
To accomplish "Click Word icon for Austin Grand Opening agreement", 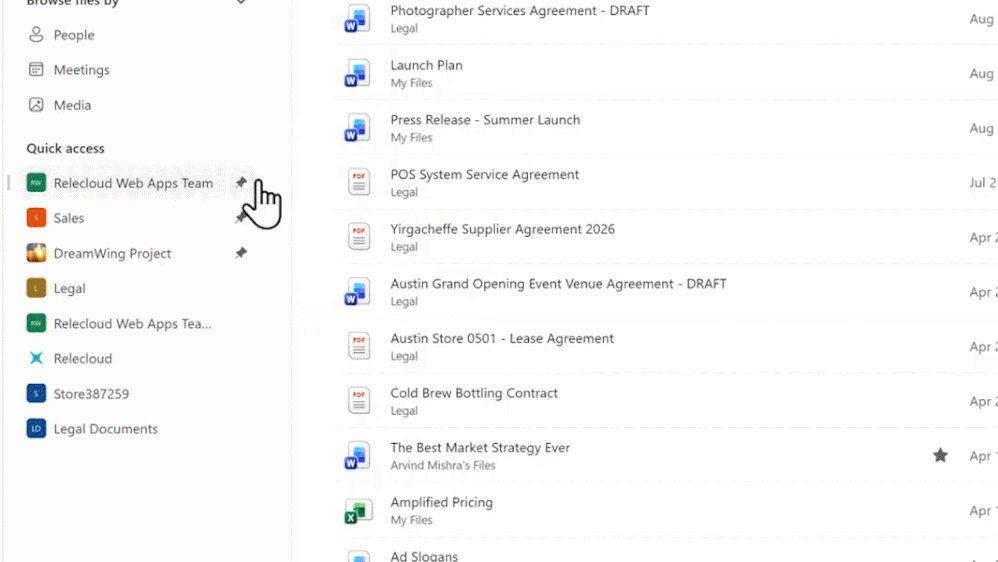I will click(x=358, y=292).
